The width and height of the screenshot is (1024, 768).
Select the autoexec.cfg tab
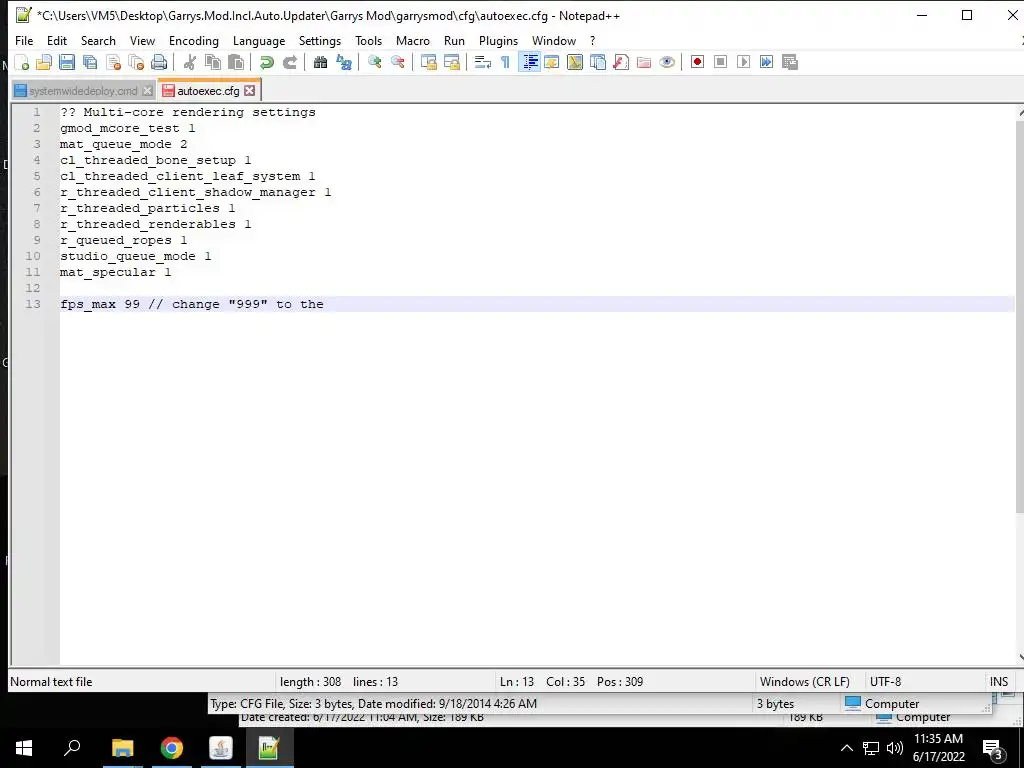pyautogui.click(x=208, y=91)
